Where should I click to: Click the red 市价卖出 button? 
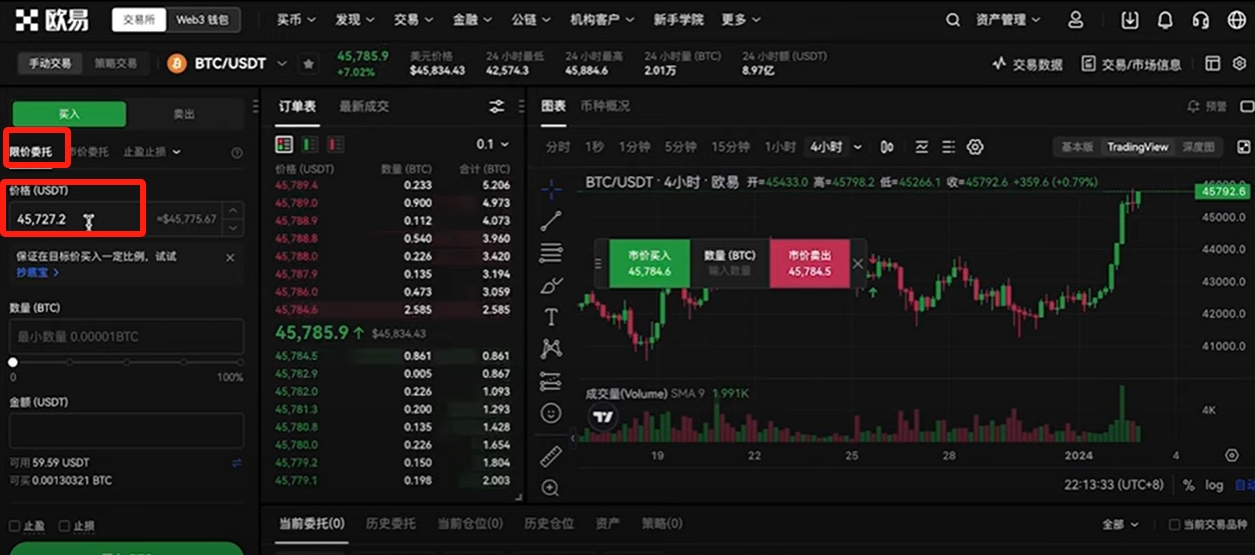point(808,263)
